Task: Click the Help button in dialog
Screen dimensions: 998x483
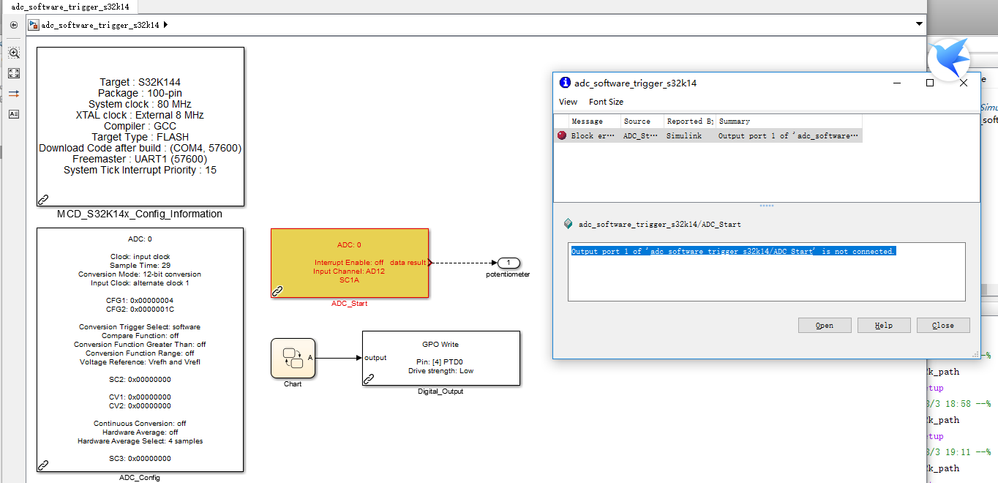Action: click(884, 325)
